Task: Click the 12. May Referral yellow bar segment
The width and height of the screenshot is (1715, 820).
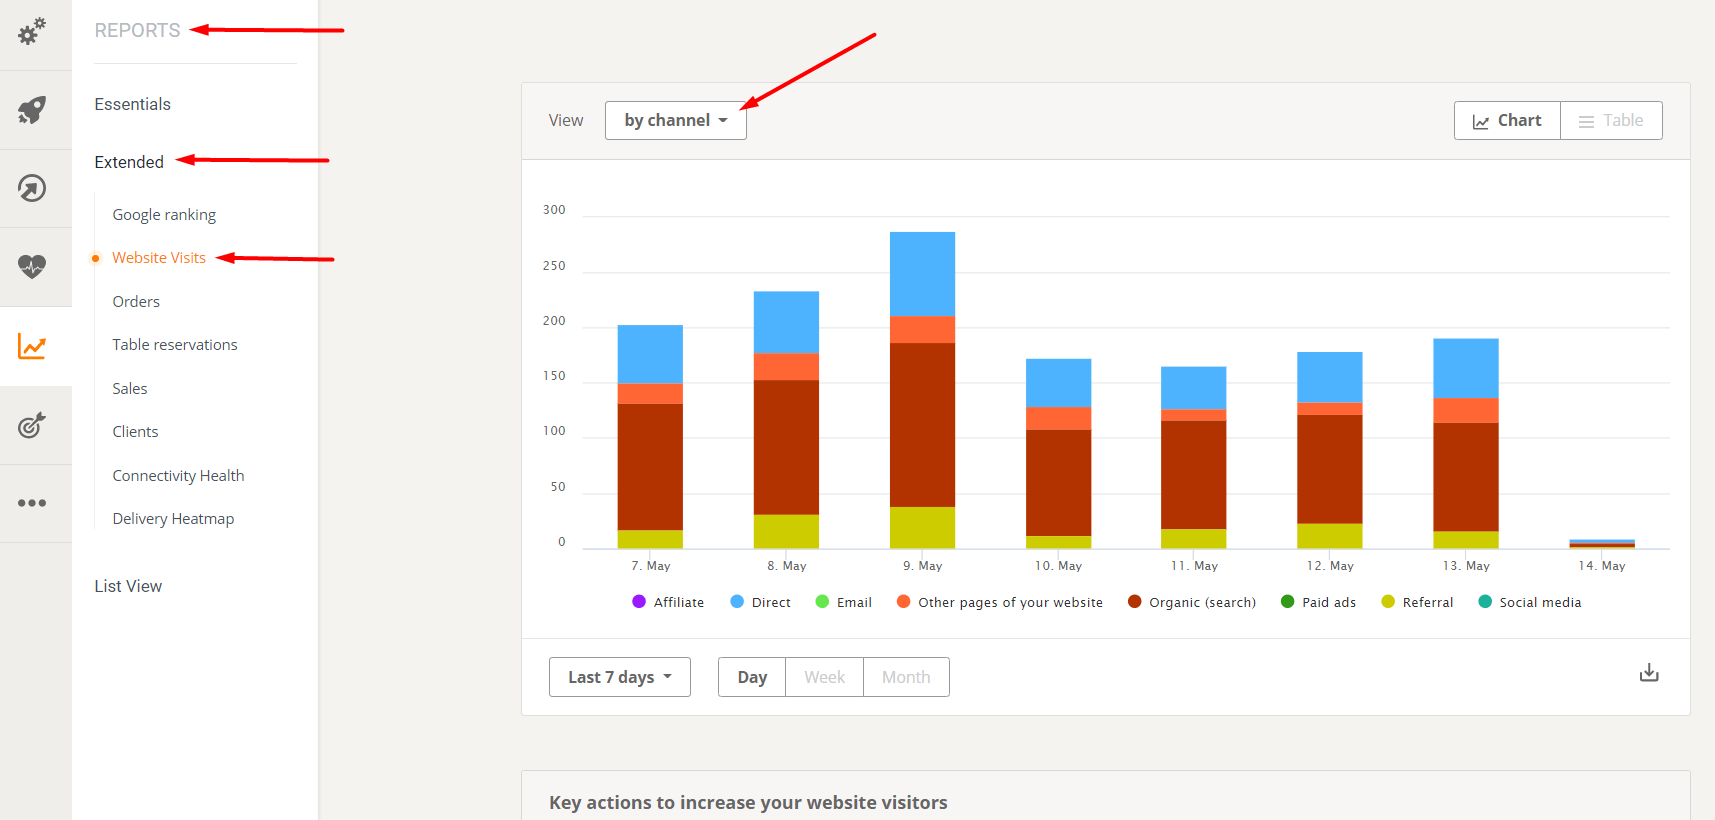Action: (x=1330, y=536)
